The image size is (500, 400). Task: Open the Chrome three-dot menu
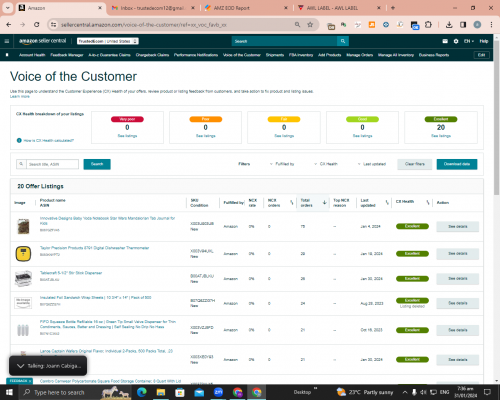pos(491,24)
